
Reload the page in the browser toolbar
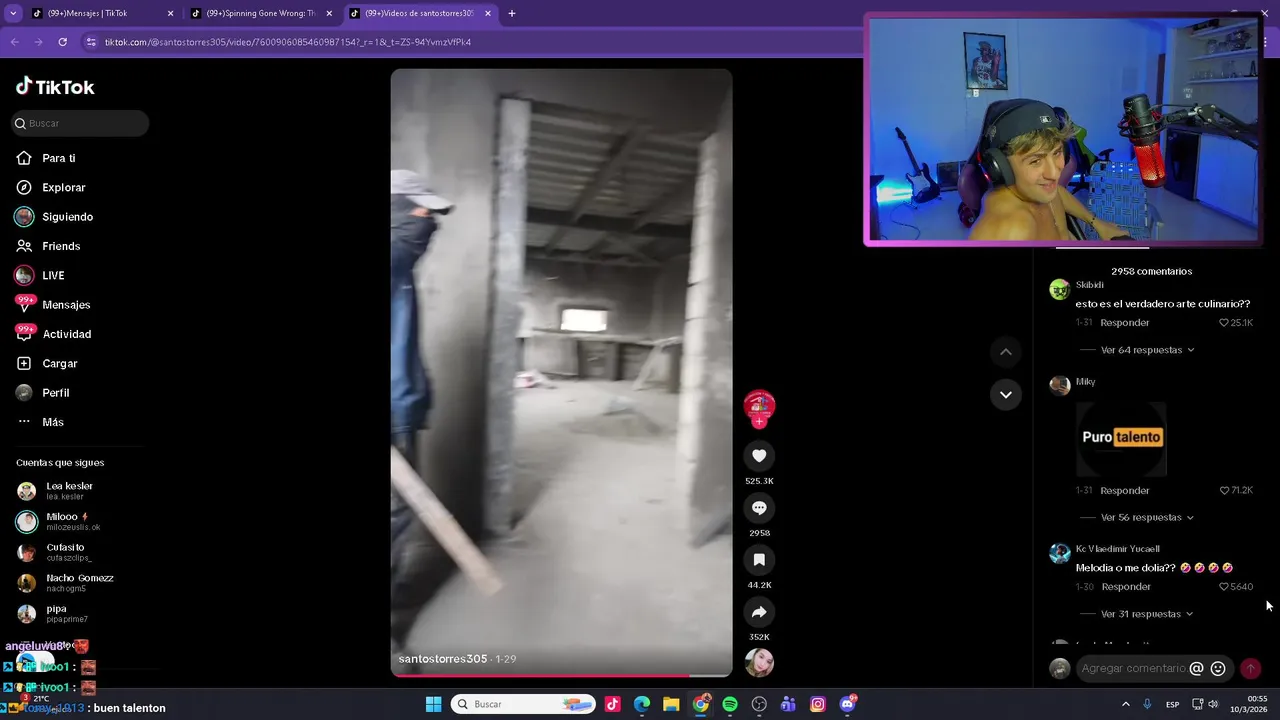tap(62, 42)
